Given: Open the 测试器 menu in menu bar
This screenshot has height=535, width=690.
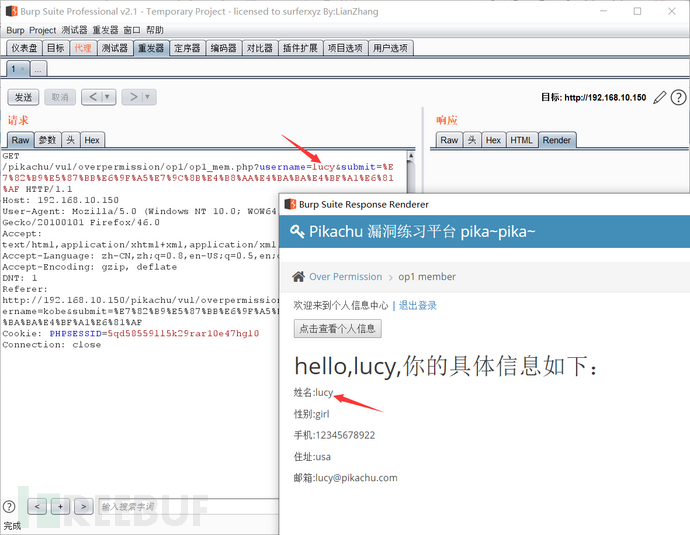Looking at the screenshot, I should (x=74, y=30).
